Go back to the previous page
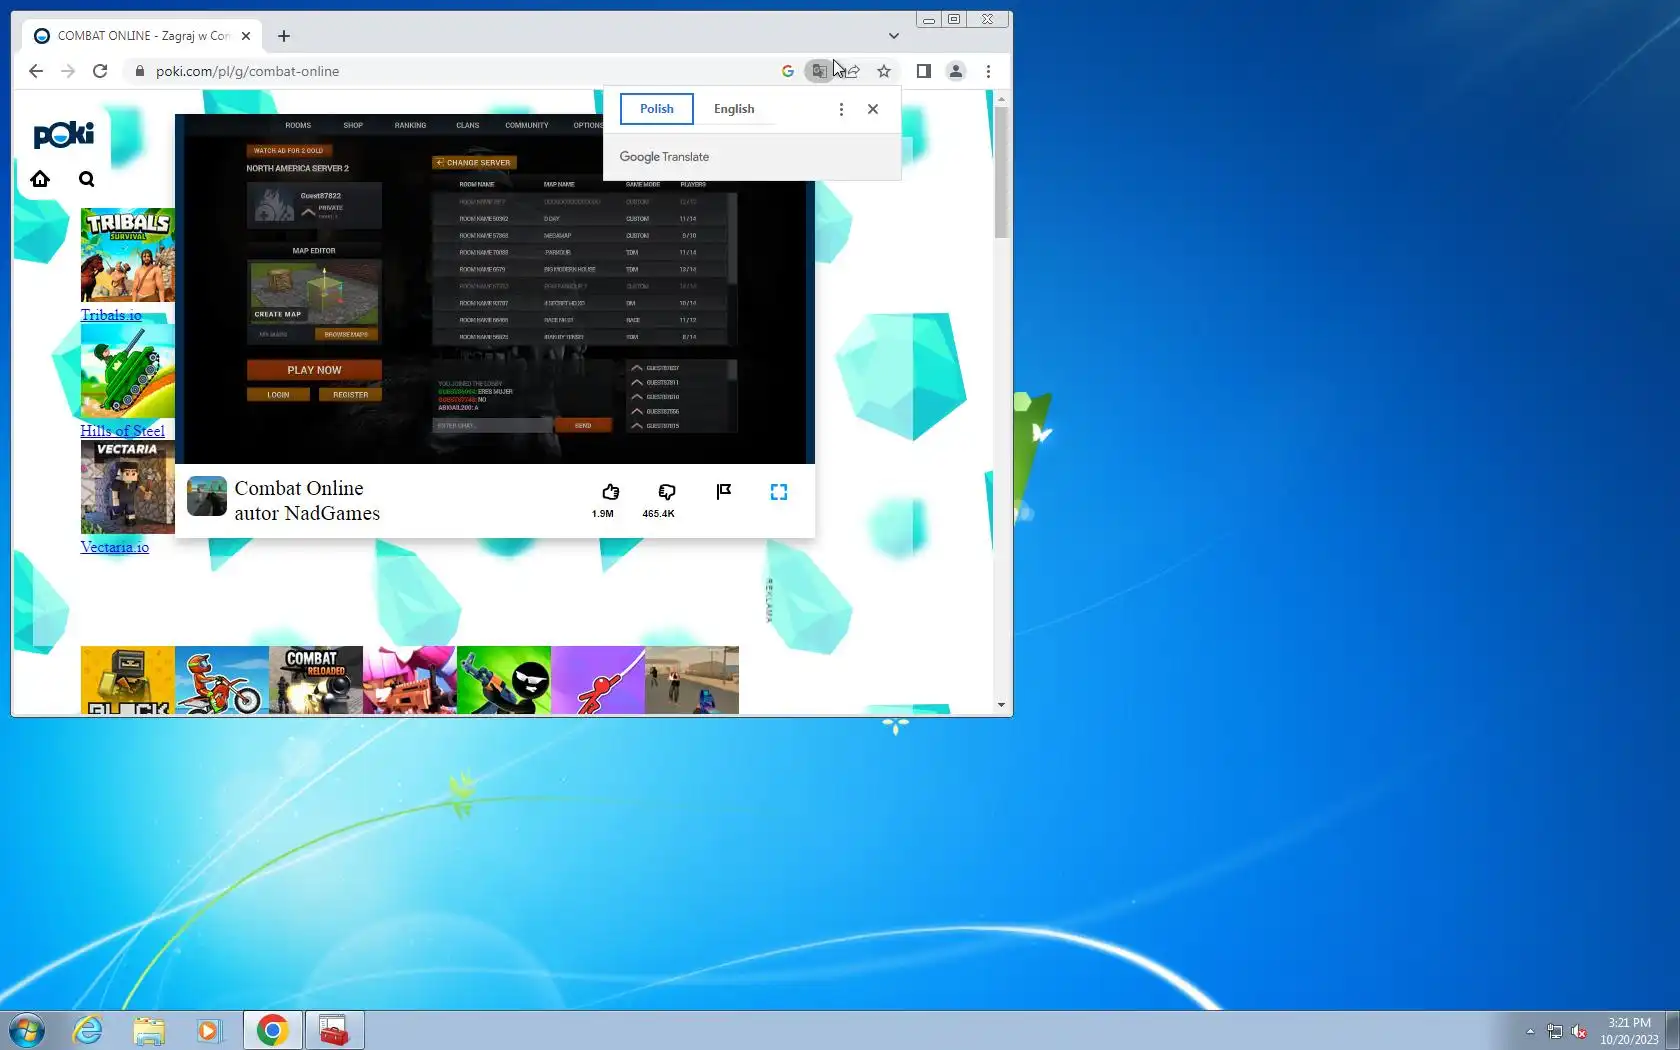This screenshot has height=1050, width=1680. click(36, 71)
